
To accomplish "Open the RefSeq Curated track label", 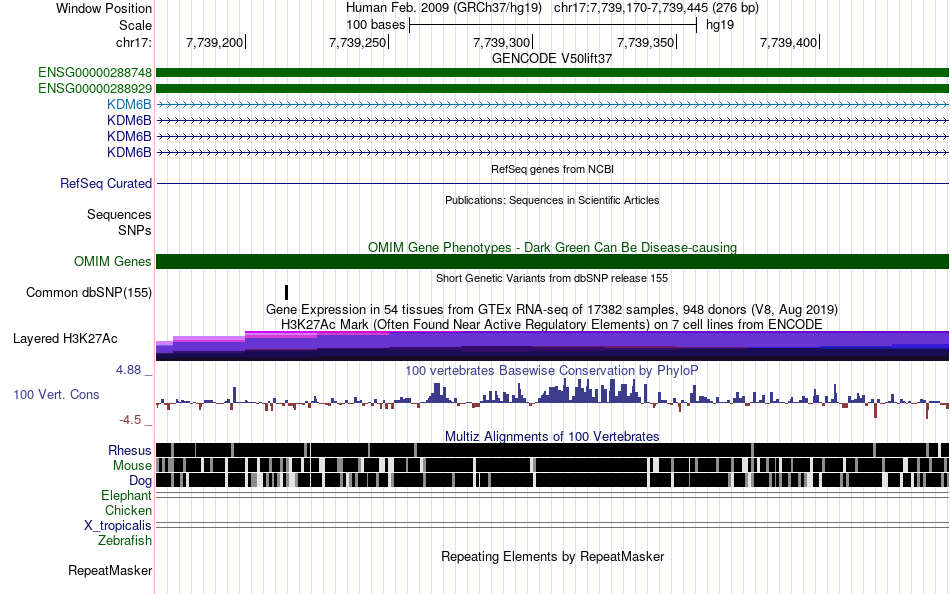I will pos(105,184).
